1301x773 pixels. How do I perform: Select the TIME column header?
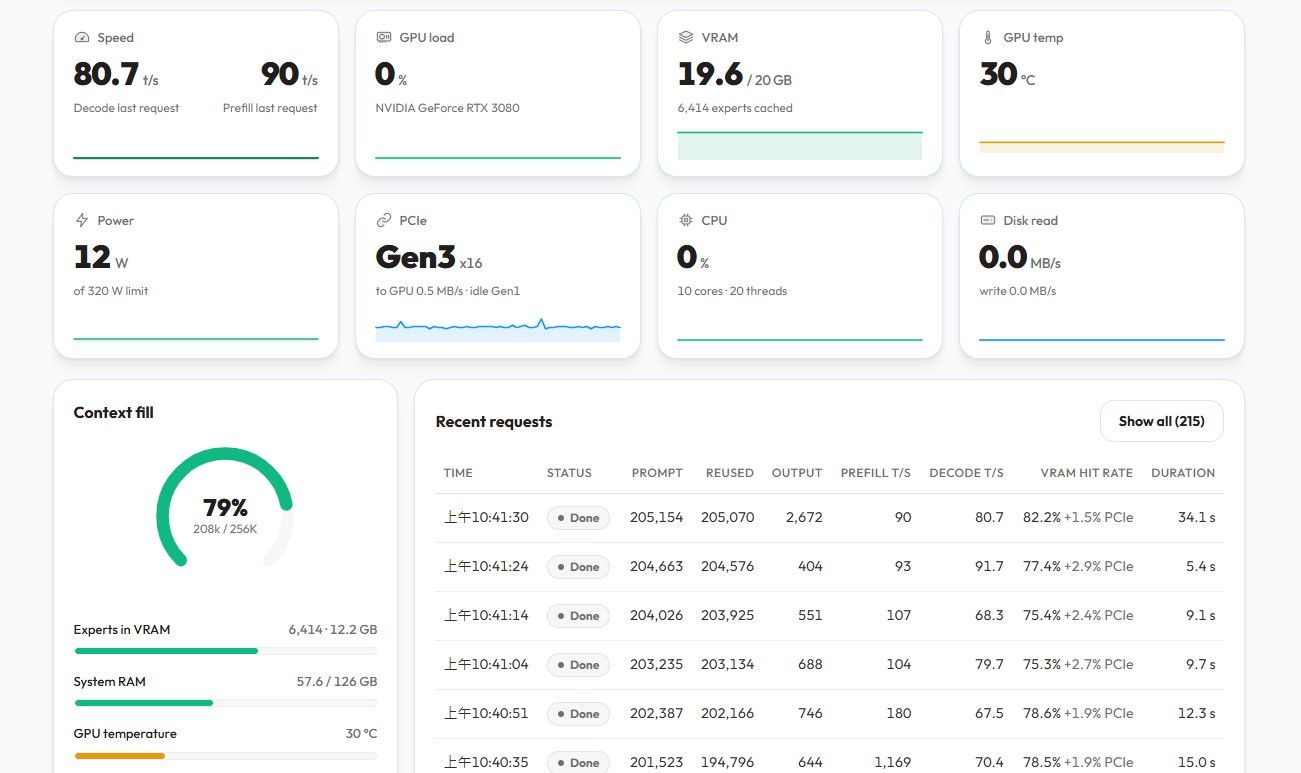tap(458, 473)
